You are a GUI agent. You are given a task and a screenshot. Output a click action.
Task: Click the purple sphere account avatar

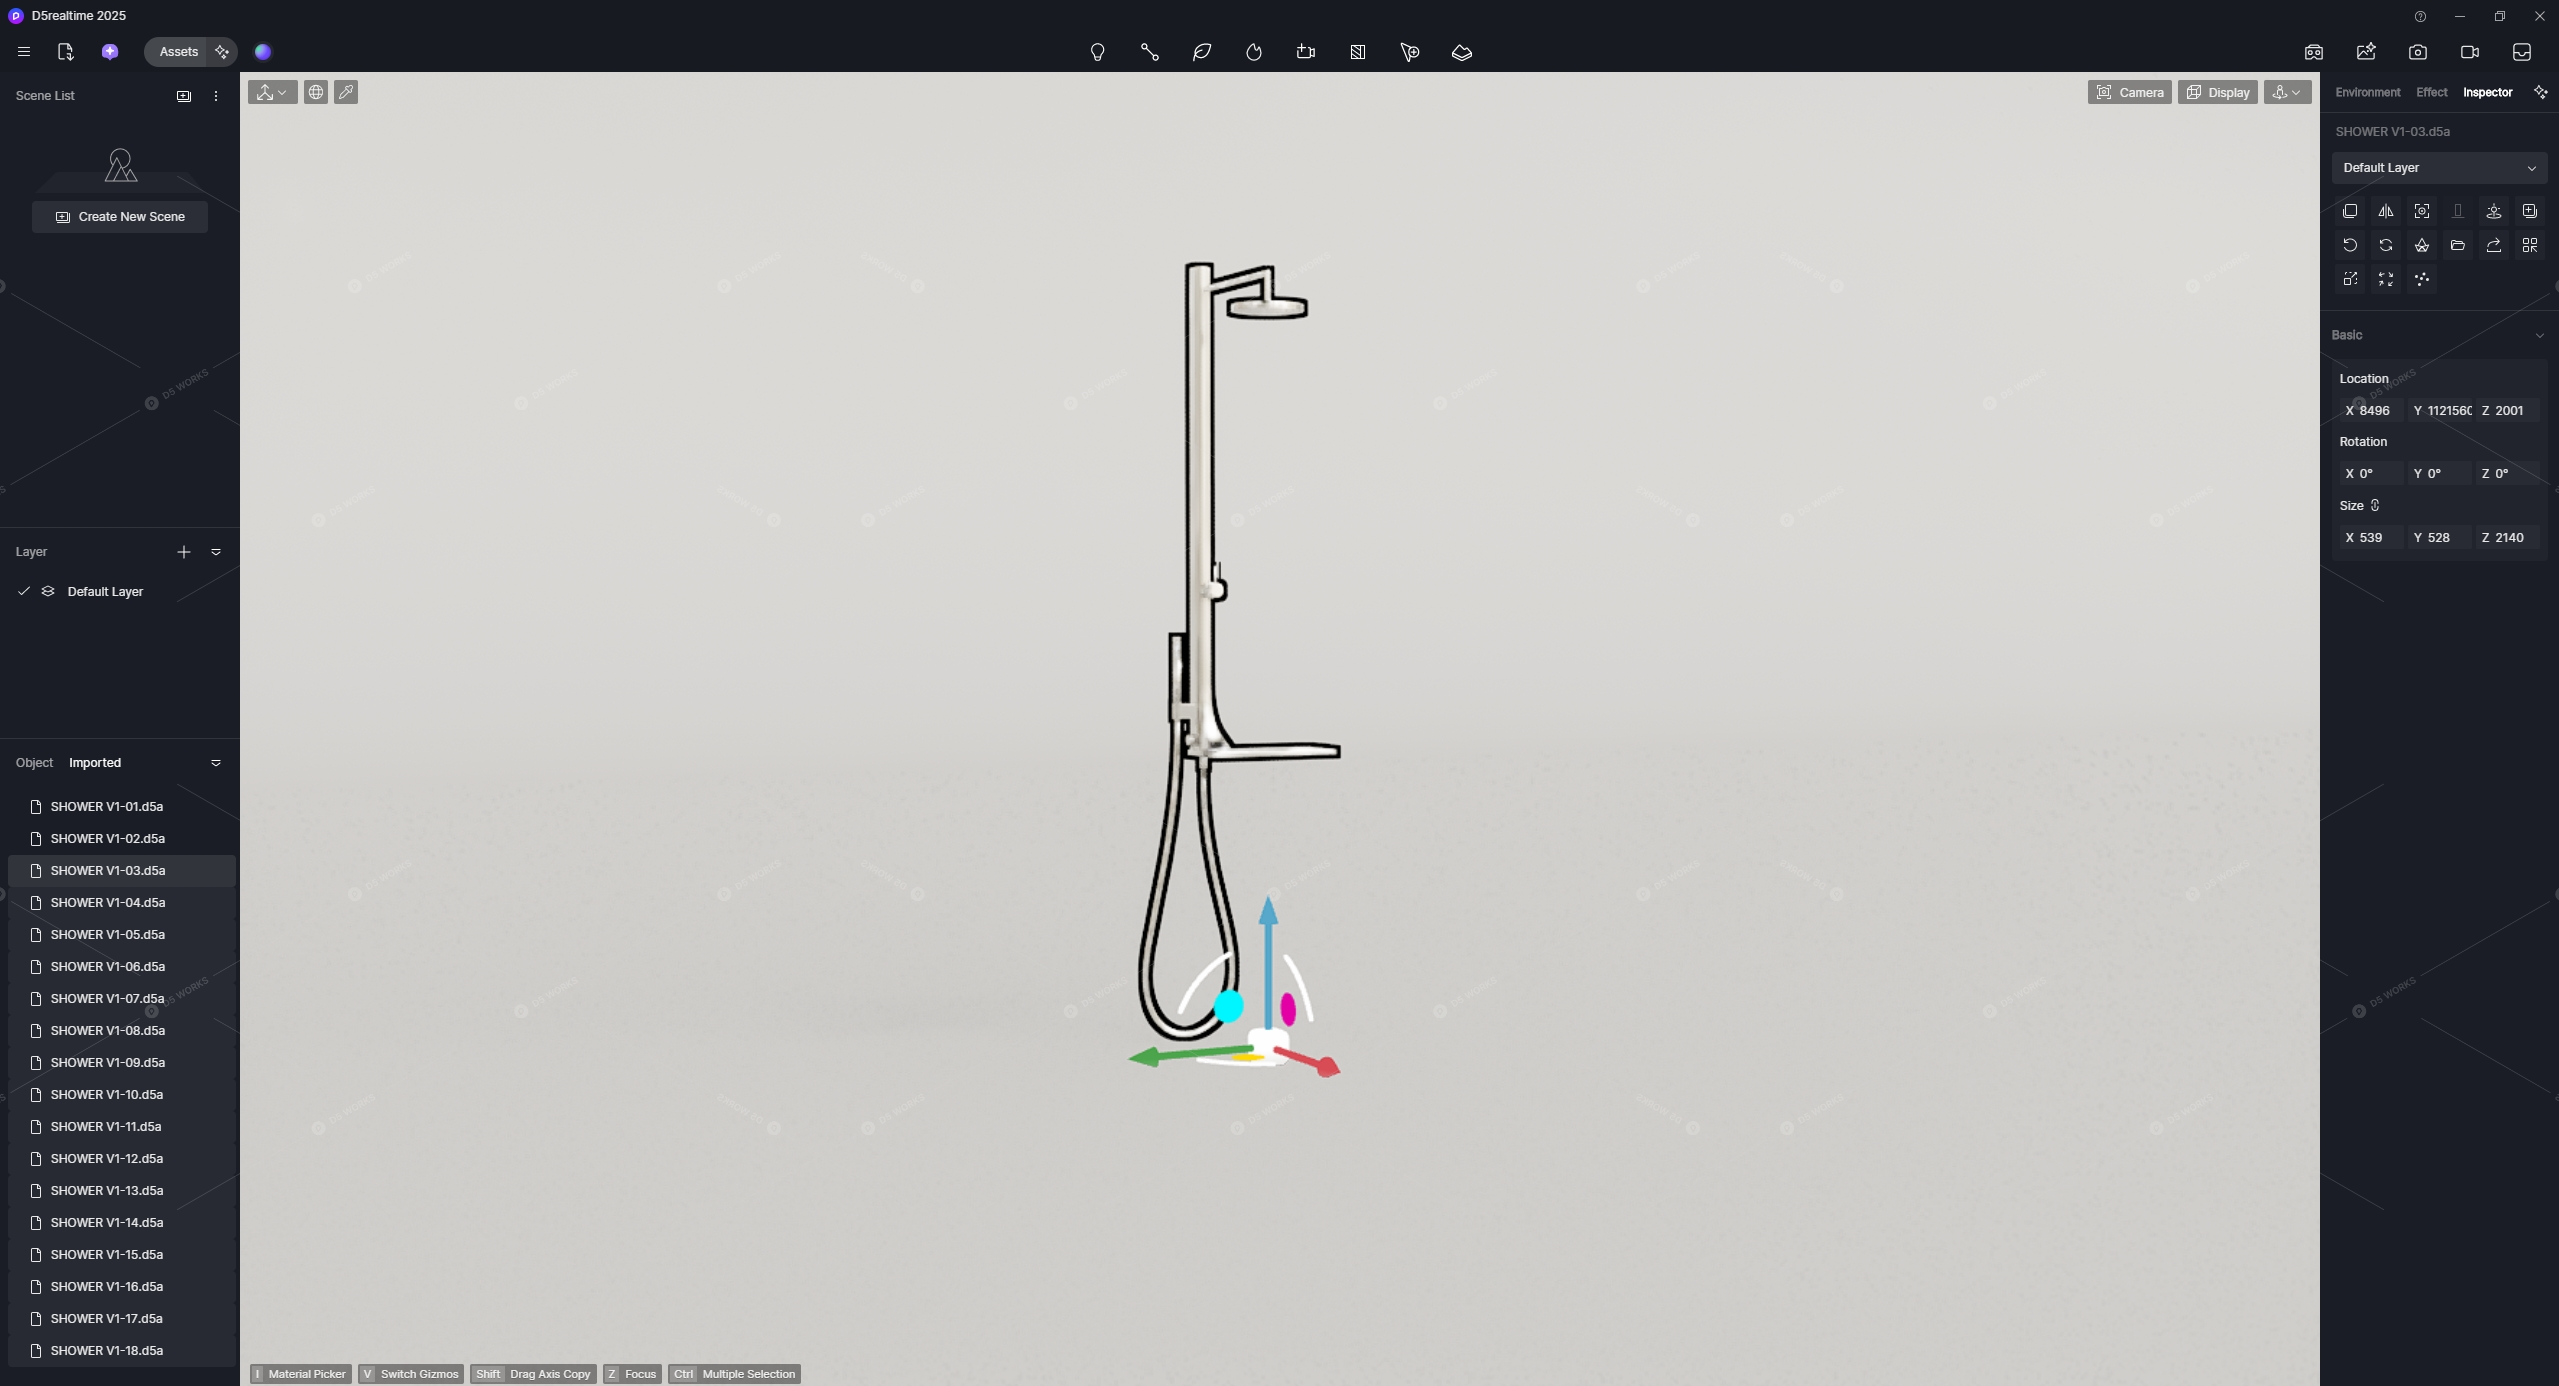coord(263,52)
